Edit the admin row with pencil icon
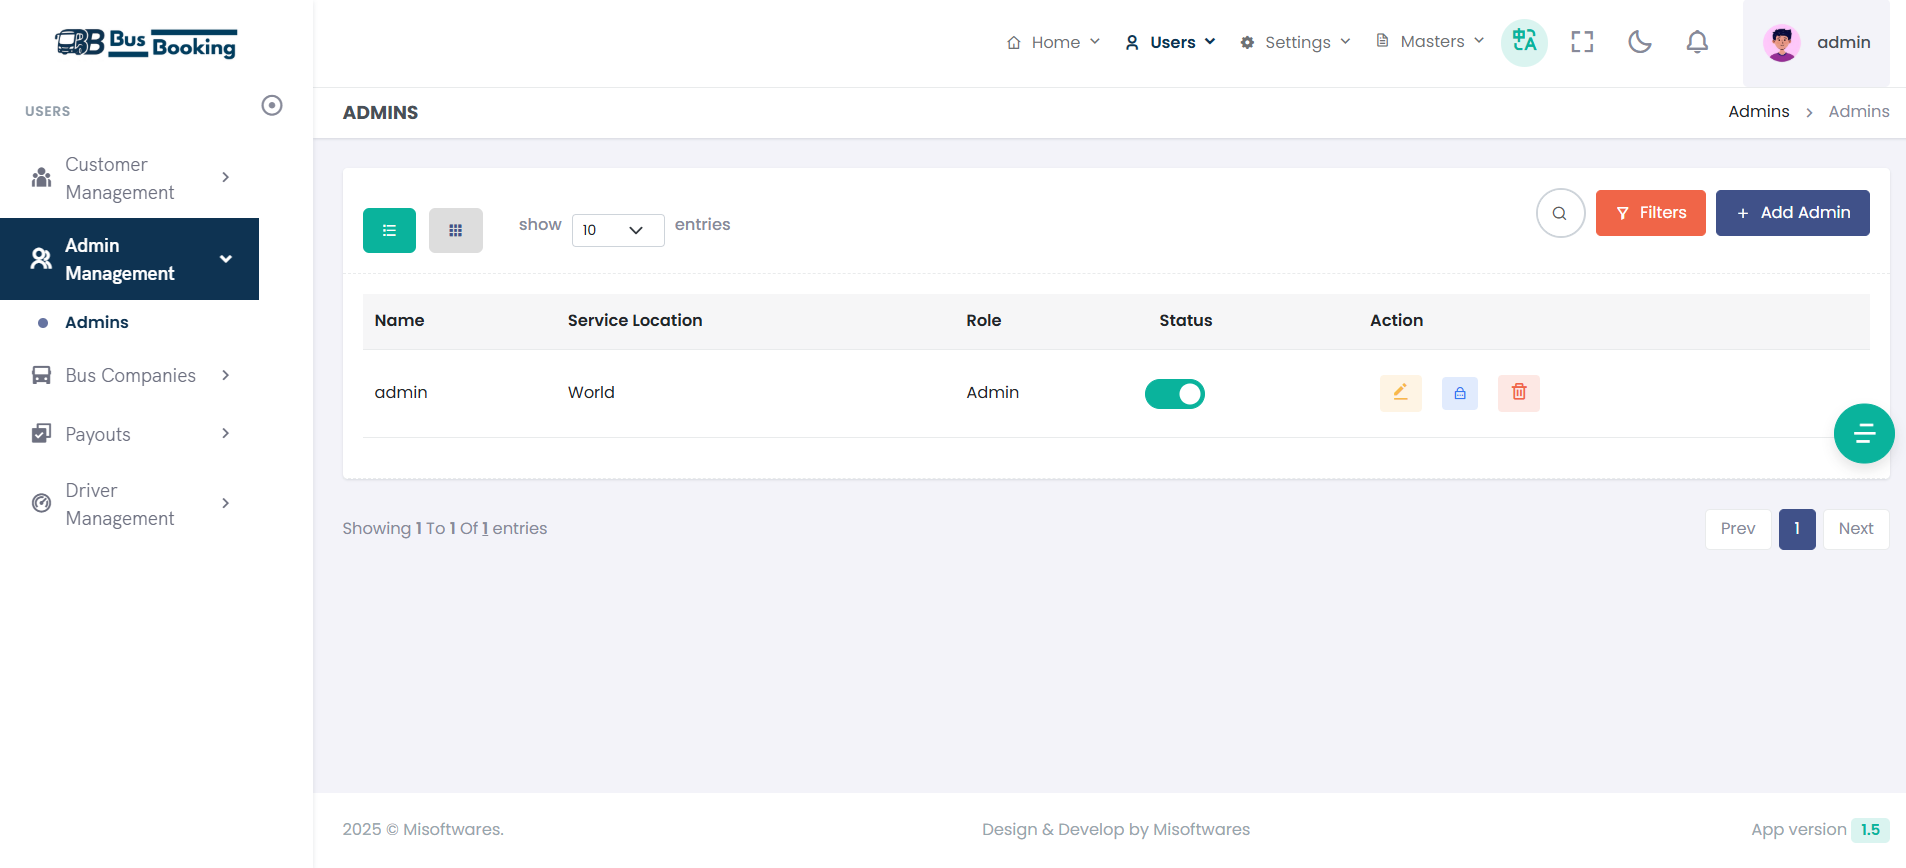 click(x=1400, y=392)
